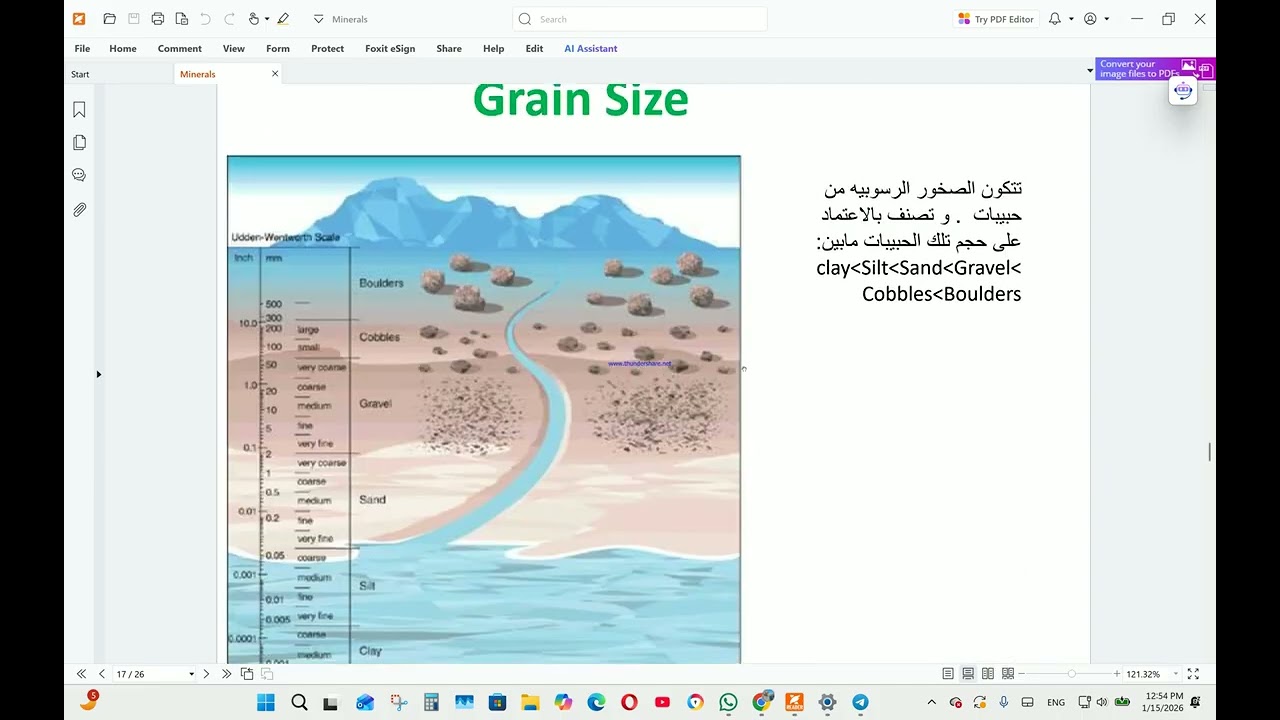This screenshot has height=720, width=1280.
Task: Select the Highlight pen tool
Action: pos(283,19)
